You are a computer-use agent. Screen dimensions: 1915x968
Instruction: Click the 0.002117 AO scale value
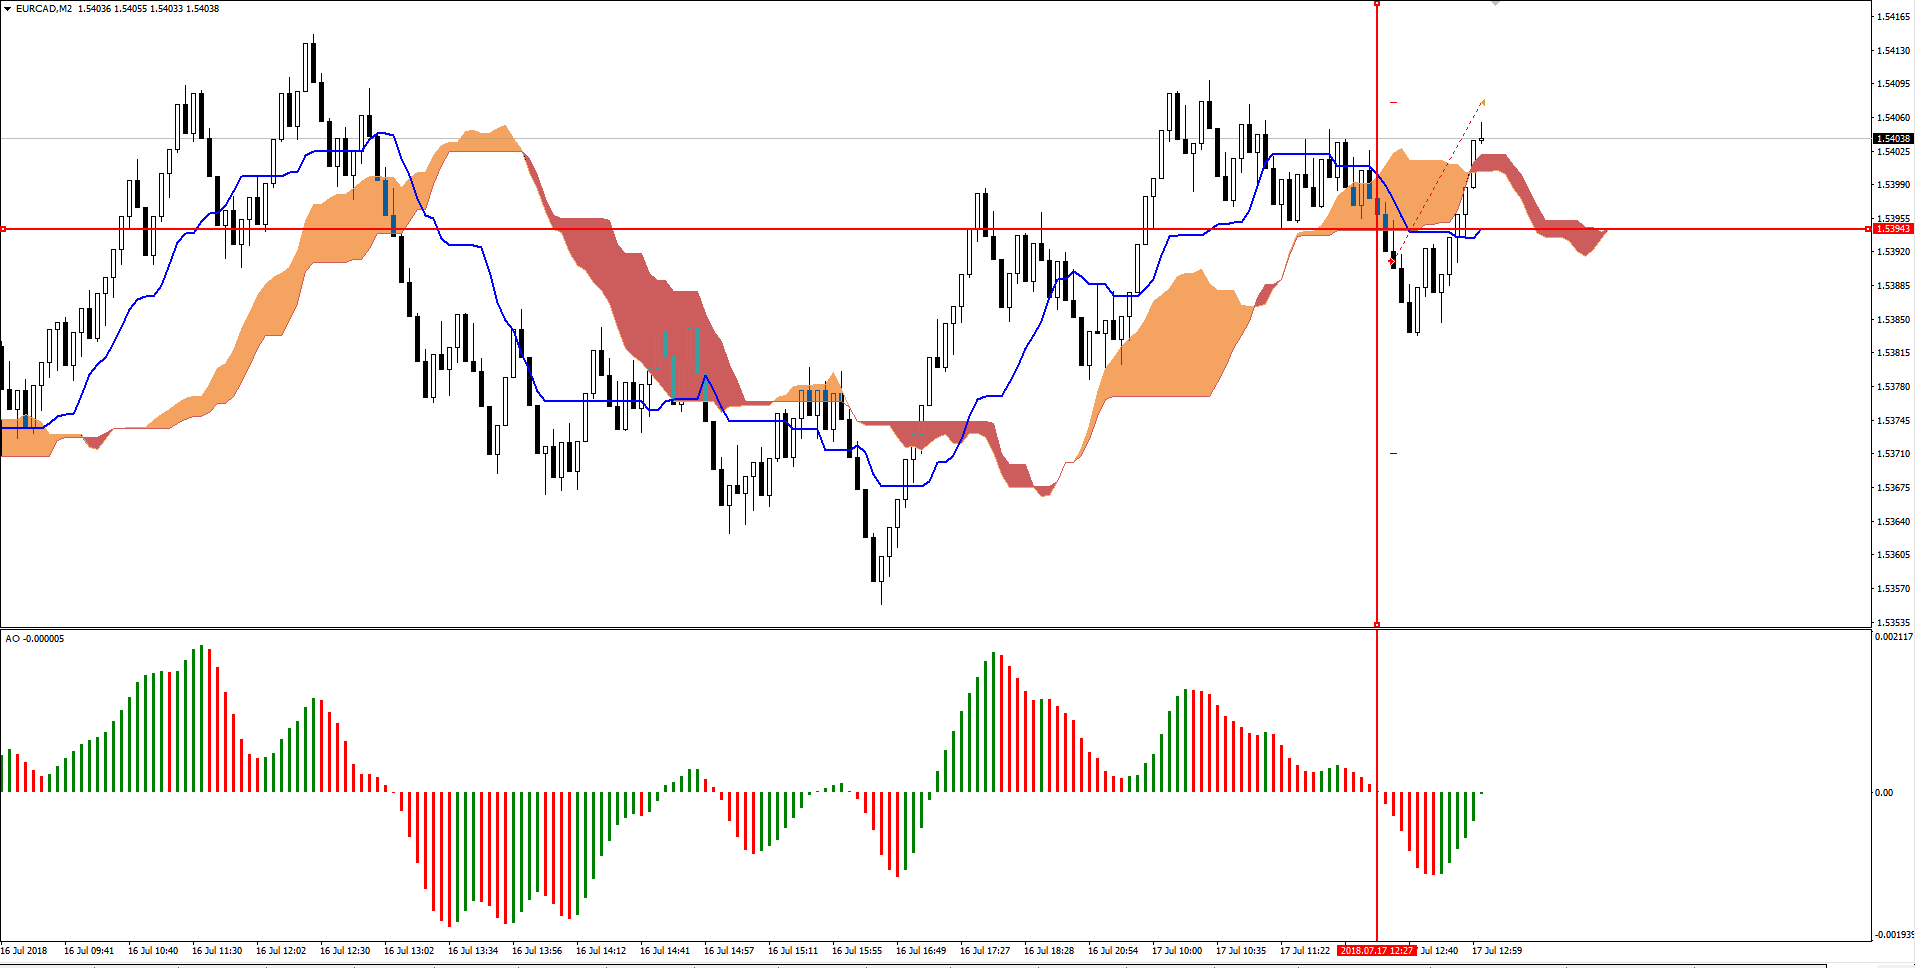tap(1894, 637)
